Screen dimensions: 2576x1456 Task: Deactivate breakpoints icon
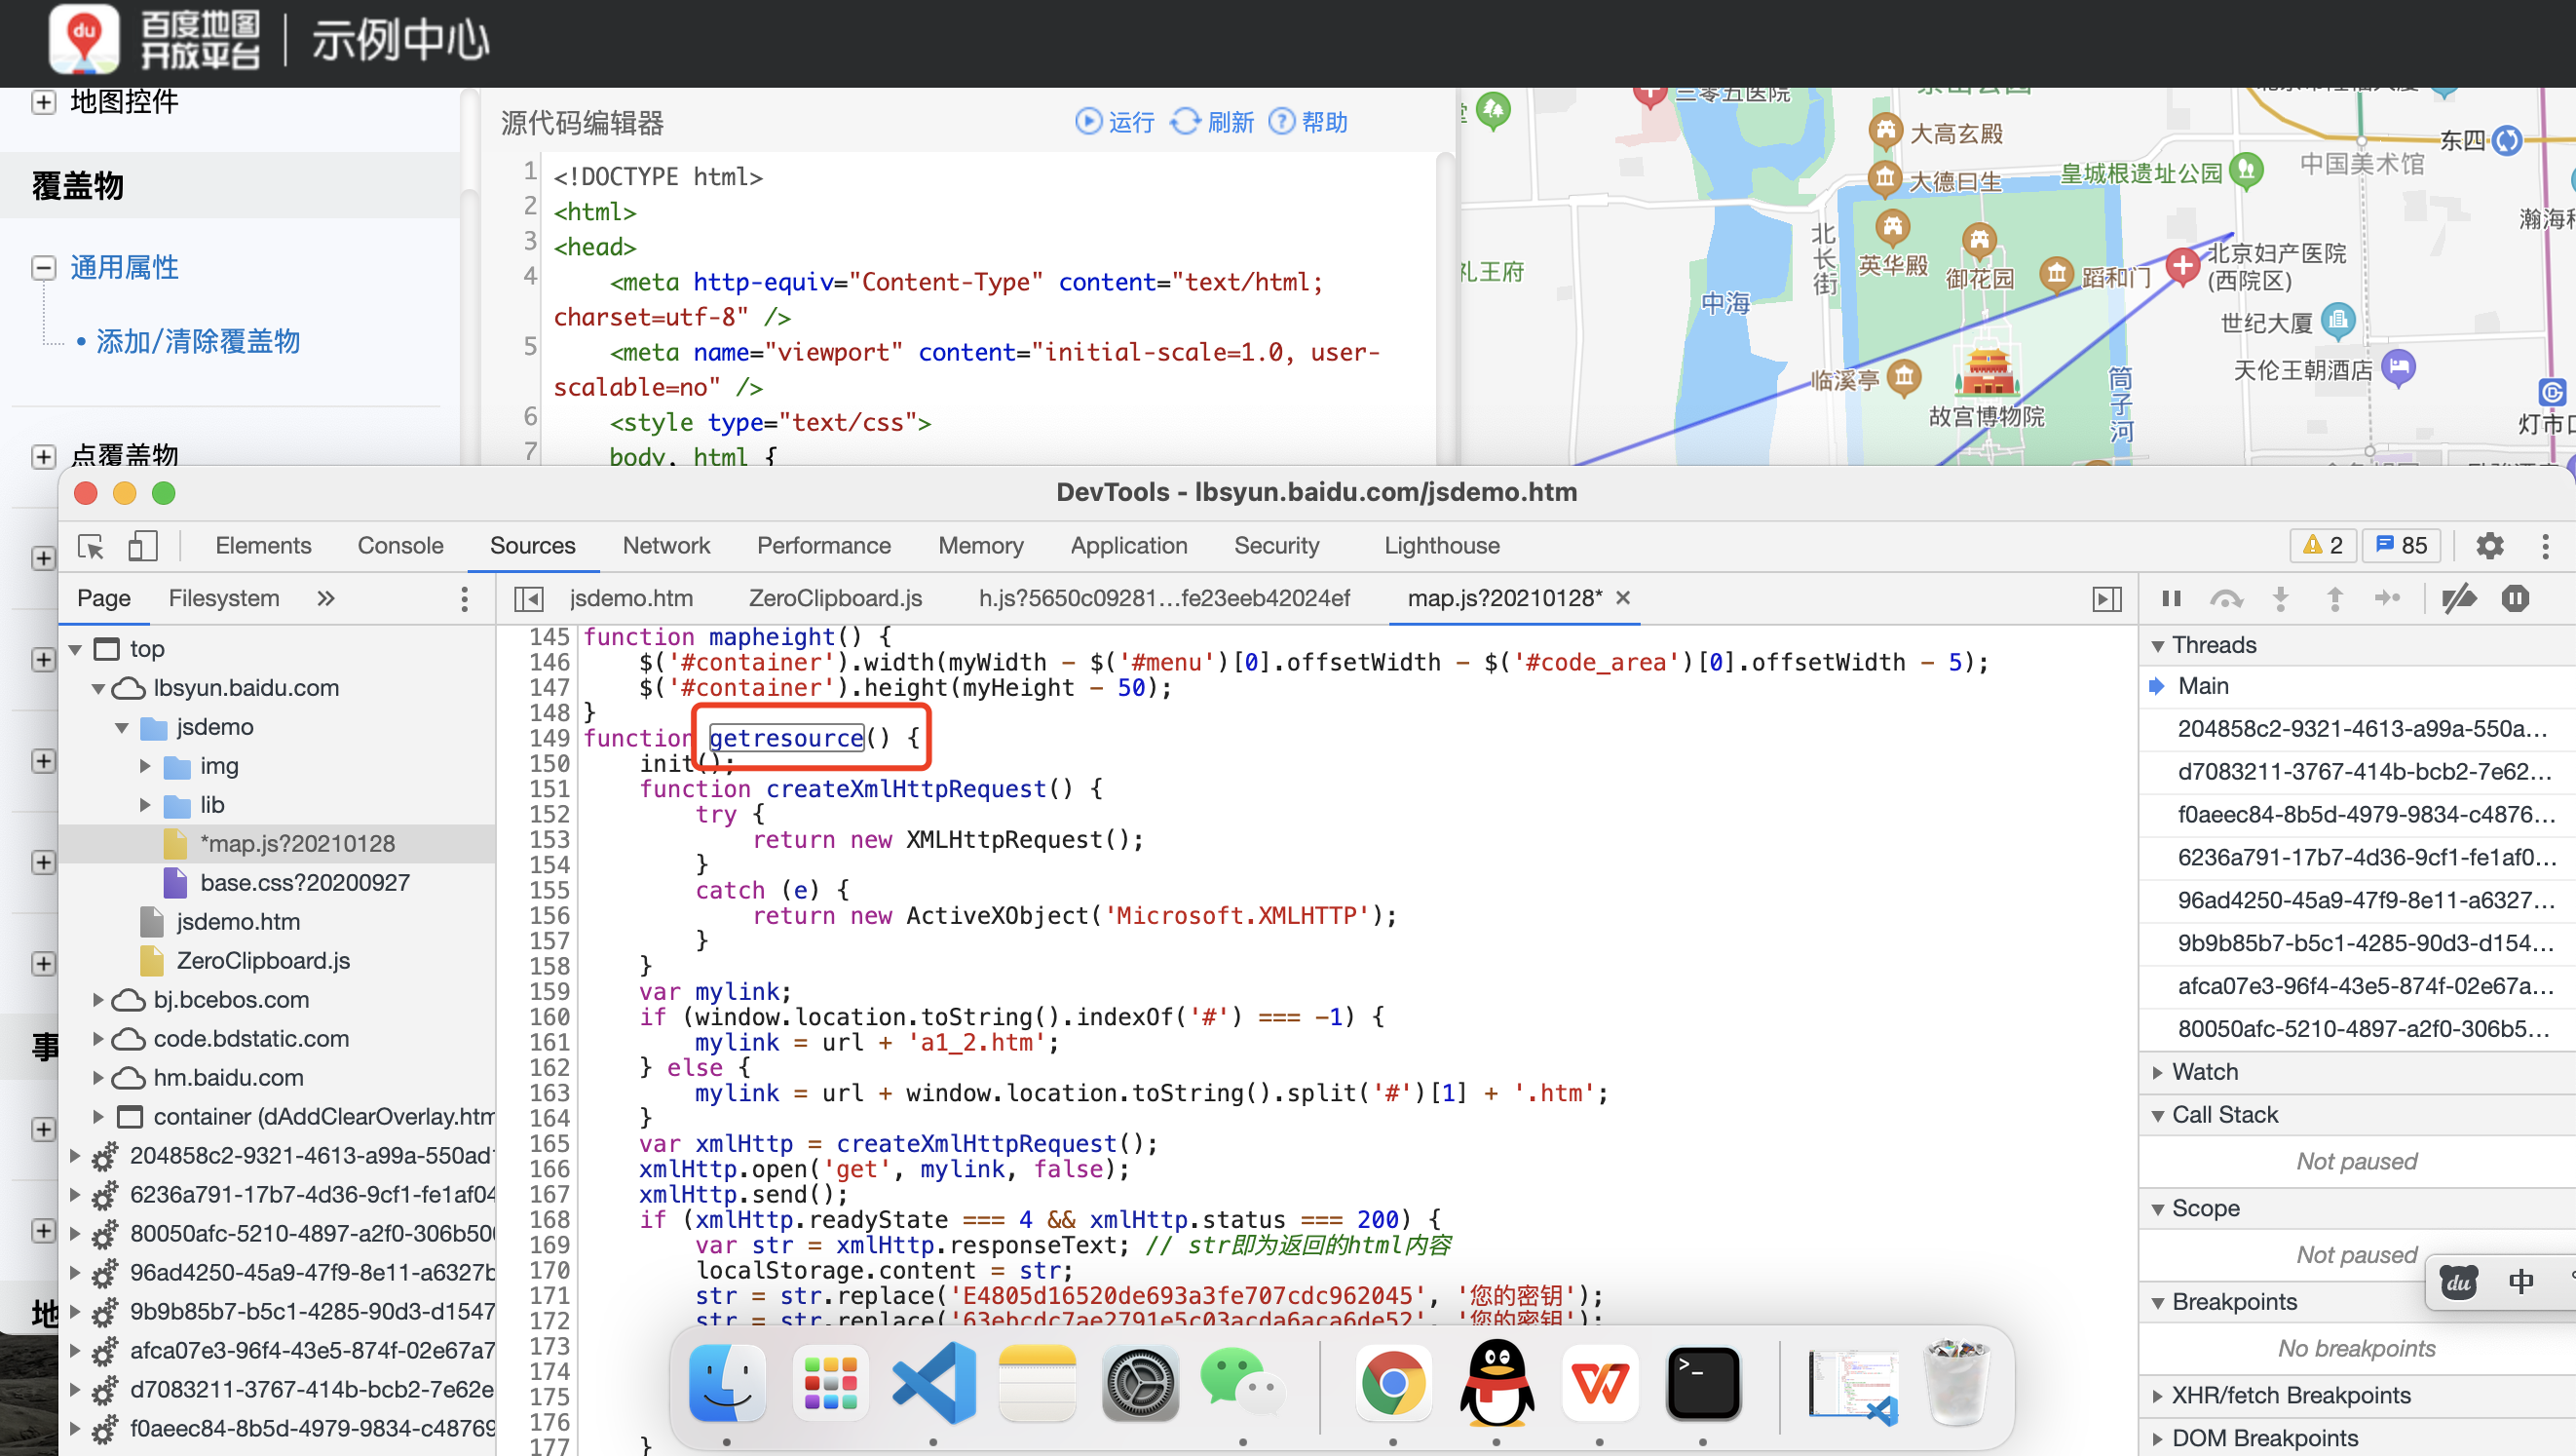(x=2458, y=598)
